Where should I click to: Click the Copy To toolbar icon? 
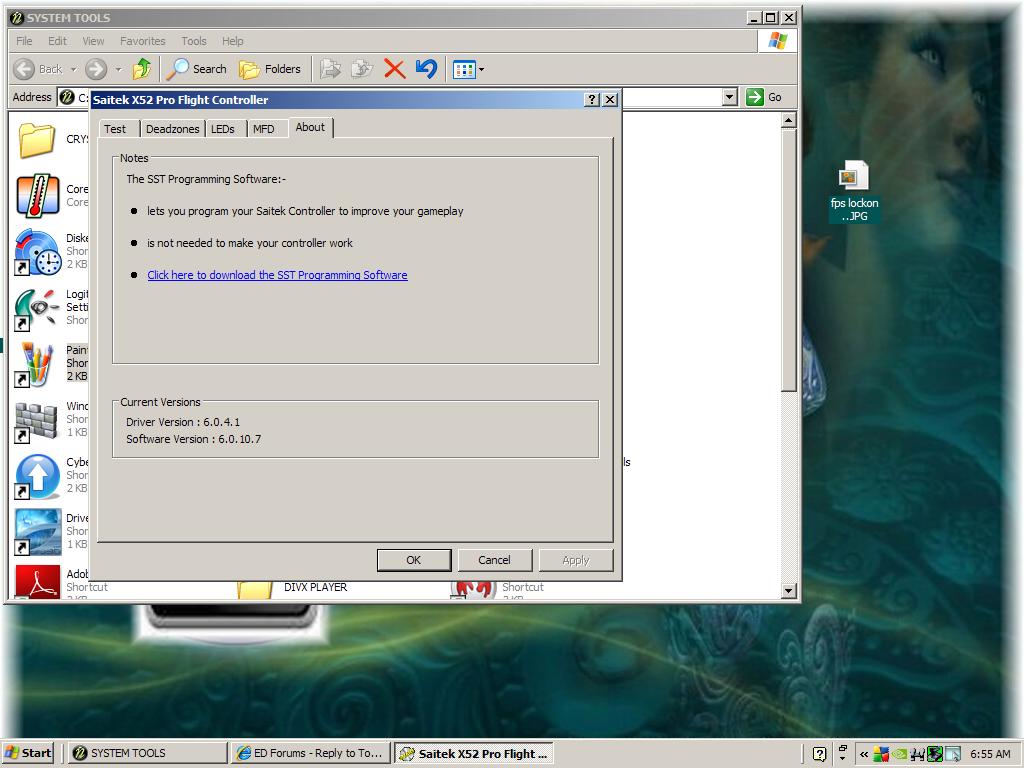[361, 69]
